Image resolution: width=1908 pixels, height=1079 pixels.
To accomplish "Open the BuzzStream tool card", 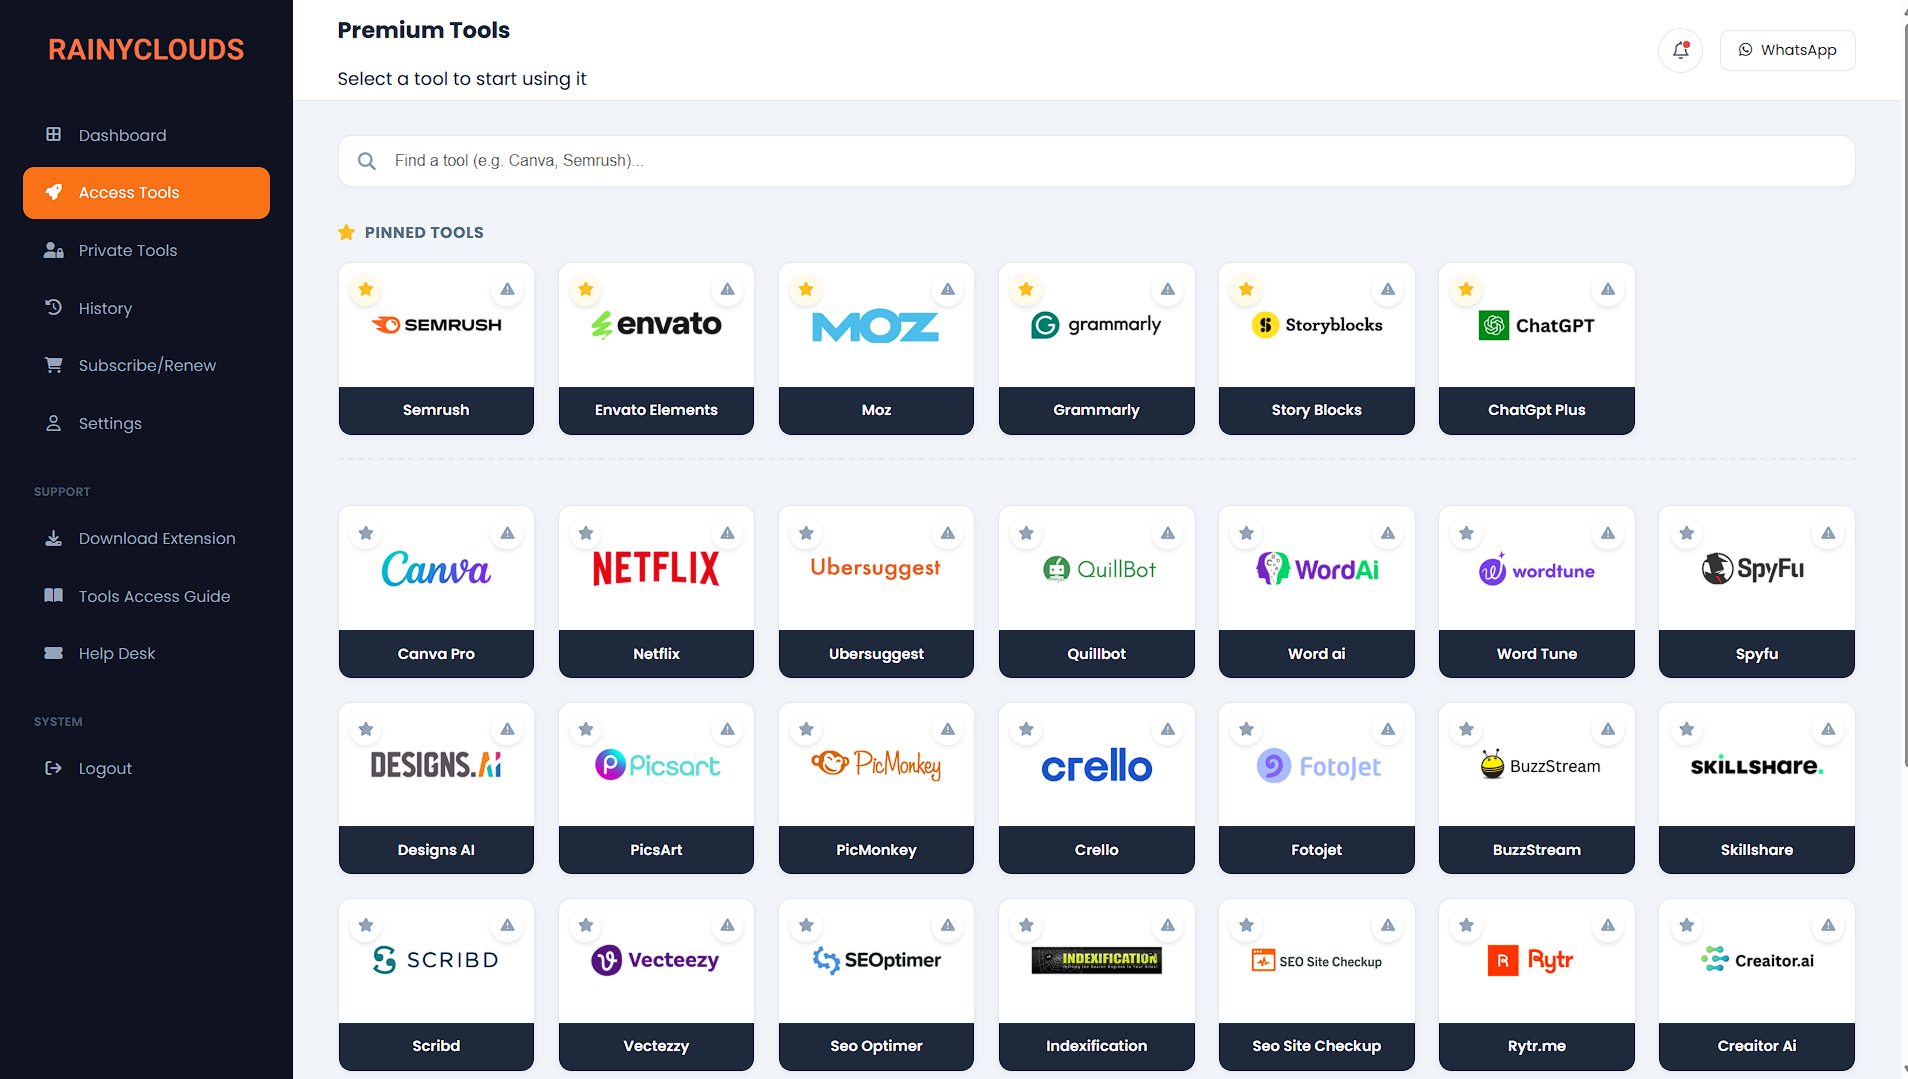I will (x=1536, y=788).
